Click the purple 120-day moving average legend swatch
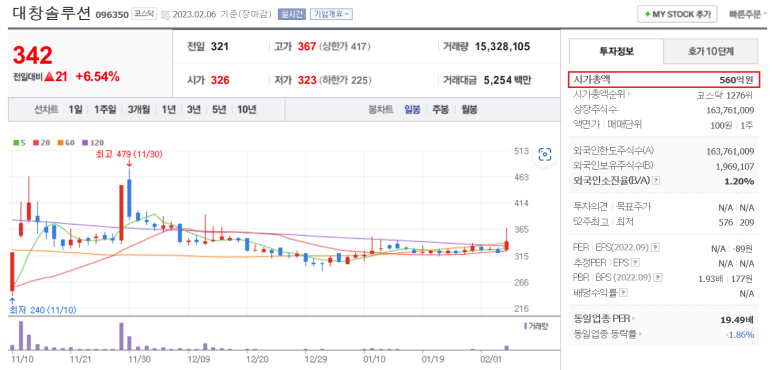The image size is (773, 370). (84, 143)
